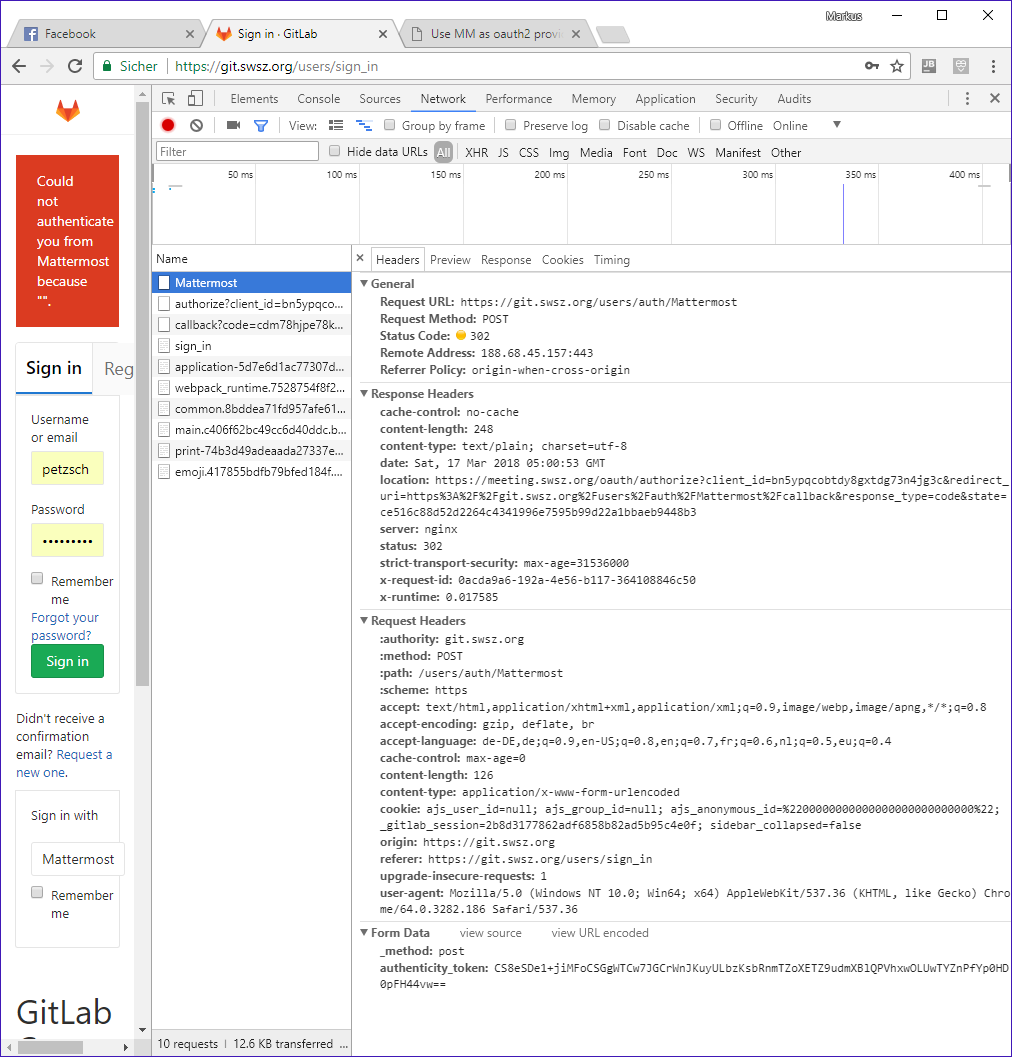Click the network Filter text field
The width and height of the screenshot is (1012, 1057).
coord(237,152)
